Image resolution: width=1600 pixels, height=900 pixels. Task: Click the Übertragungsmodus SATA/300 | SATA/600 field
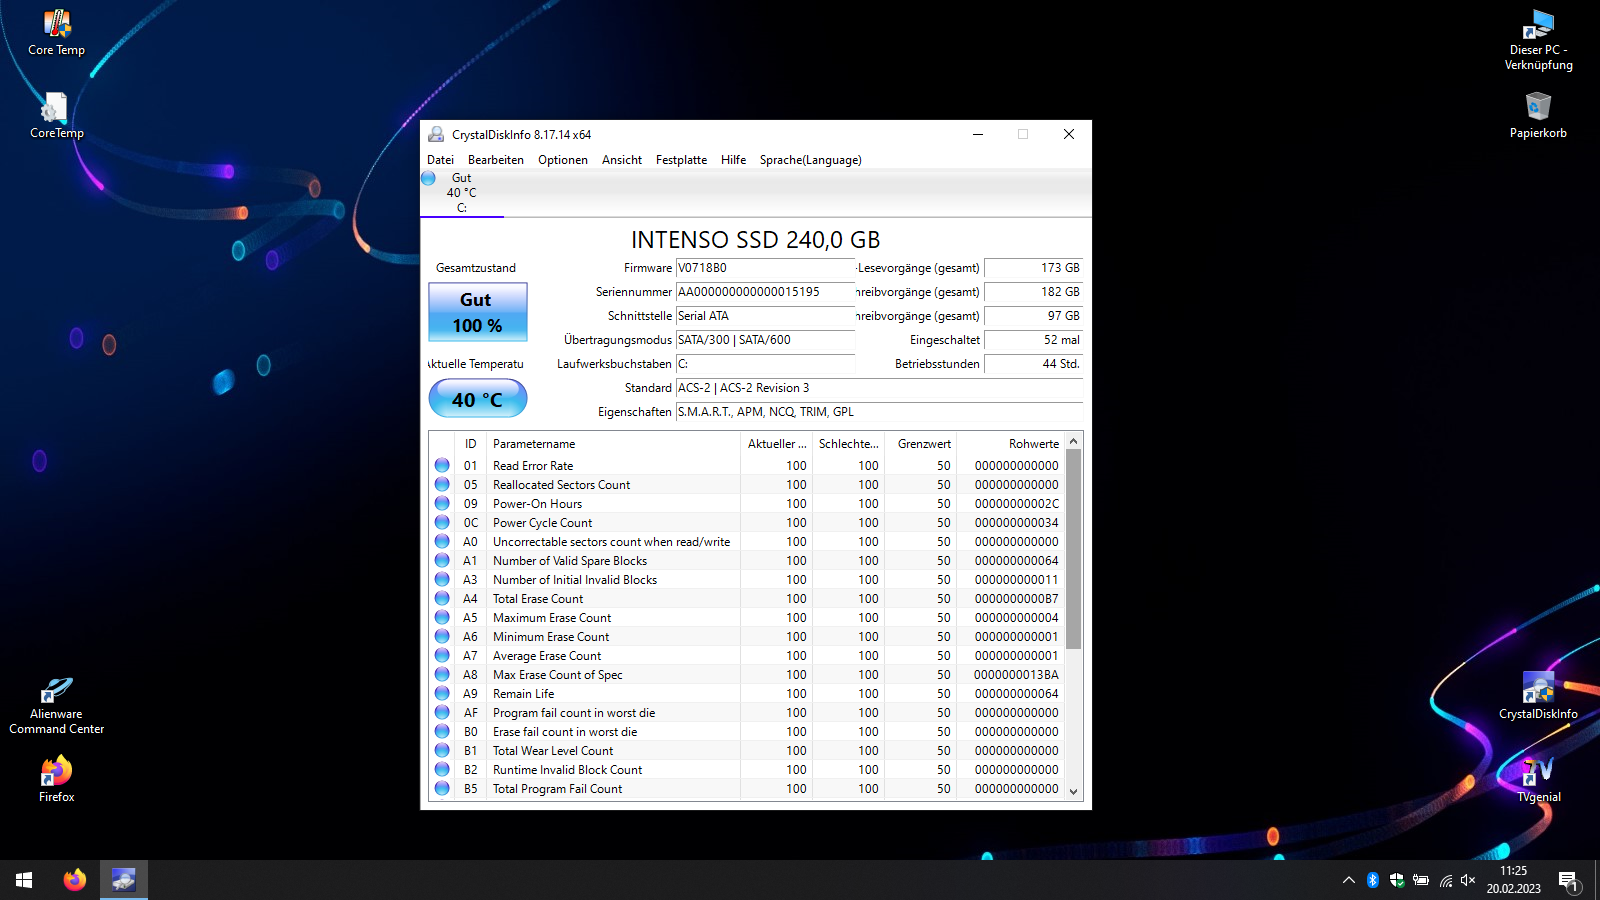(x=765, y=340)
